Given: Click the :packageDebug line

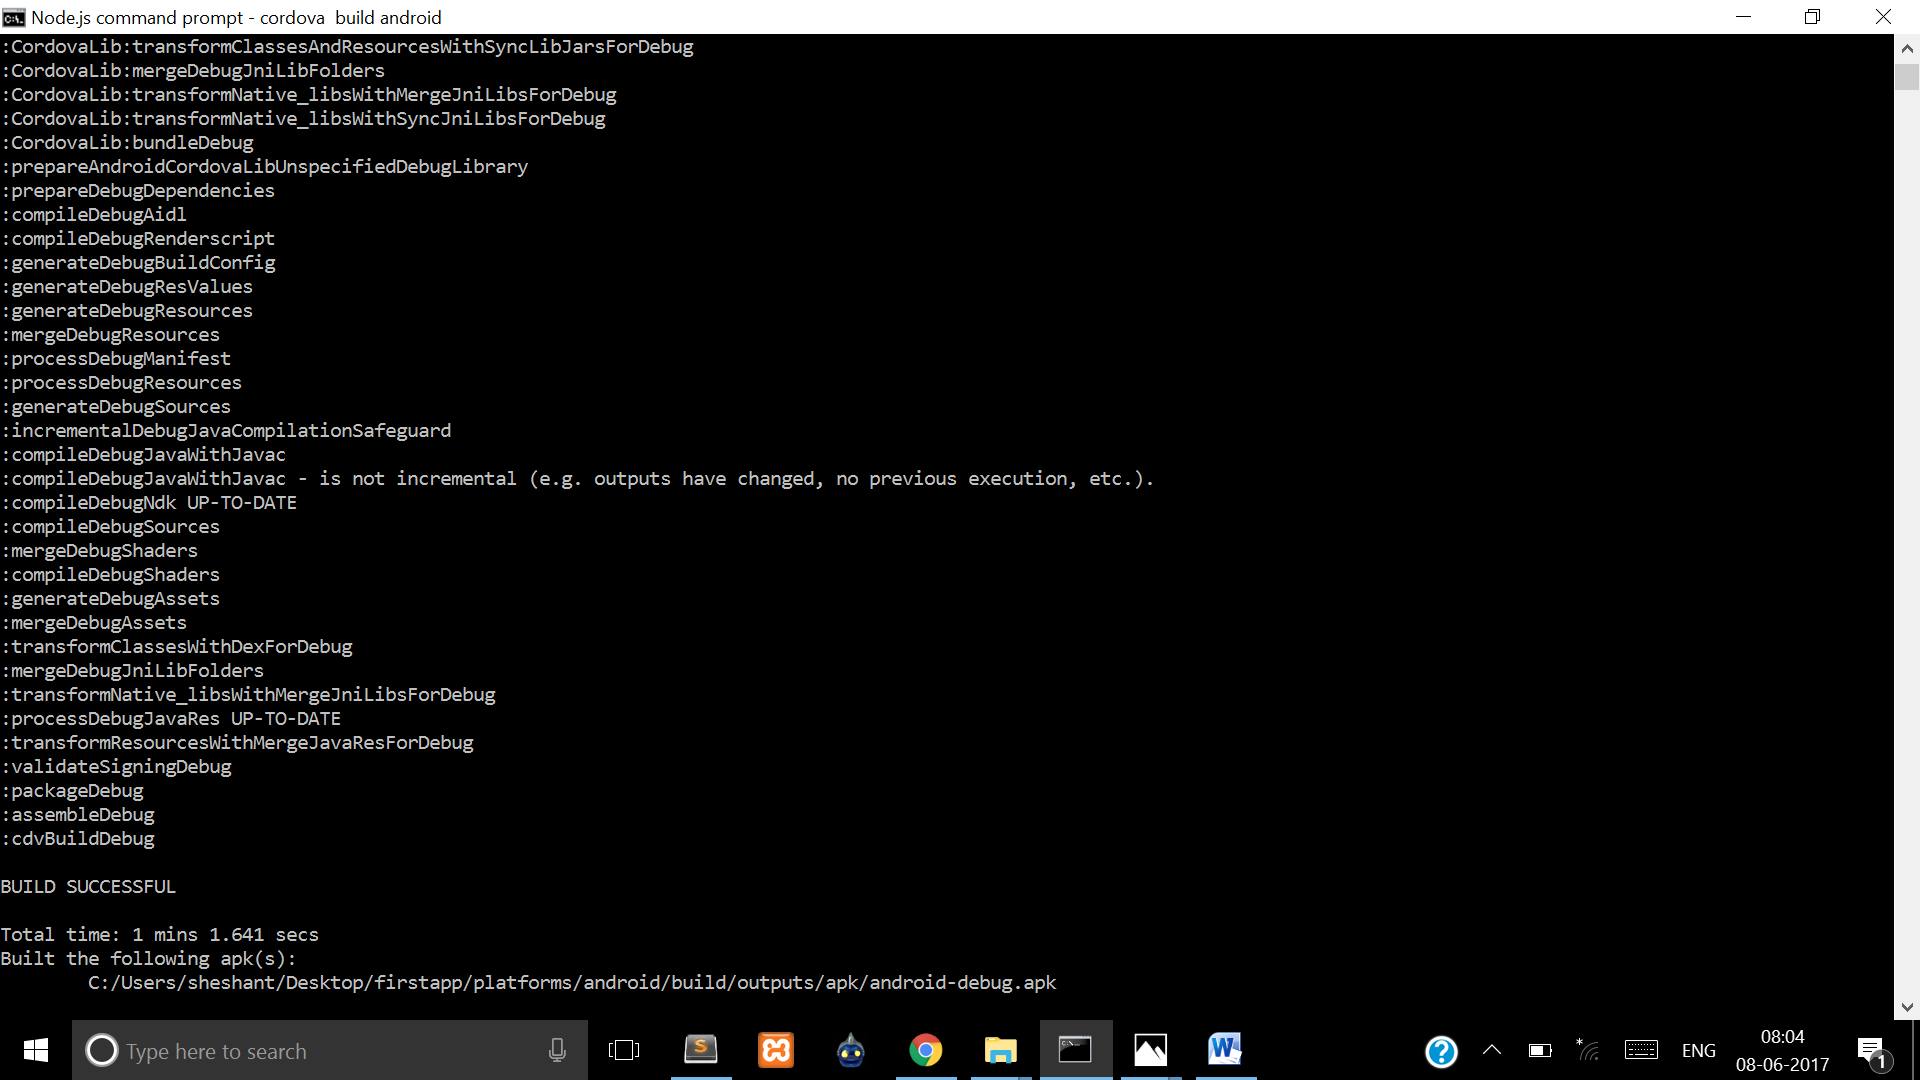Looking at the screenshot, I should tap(72, 791).
